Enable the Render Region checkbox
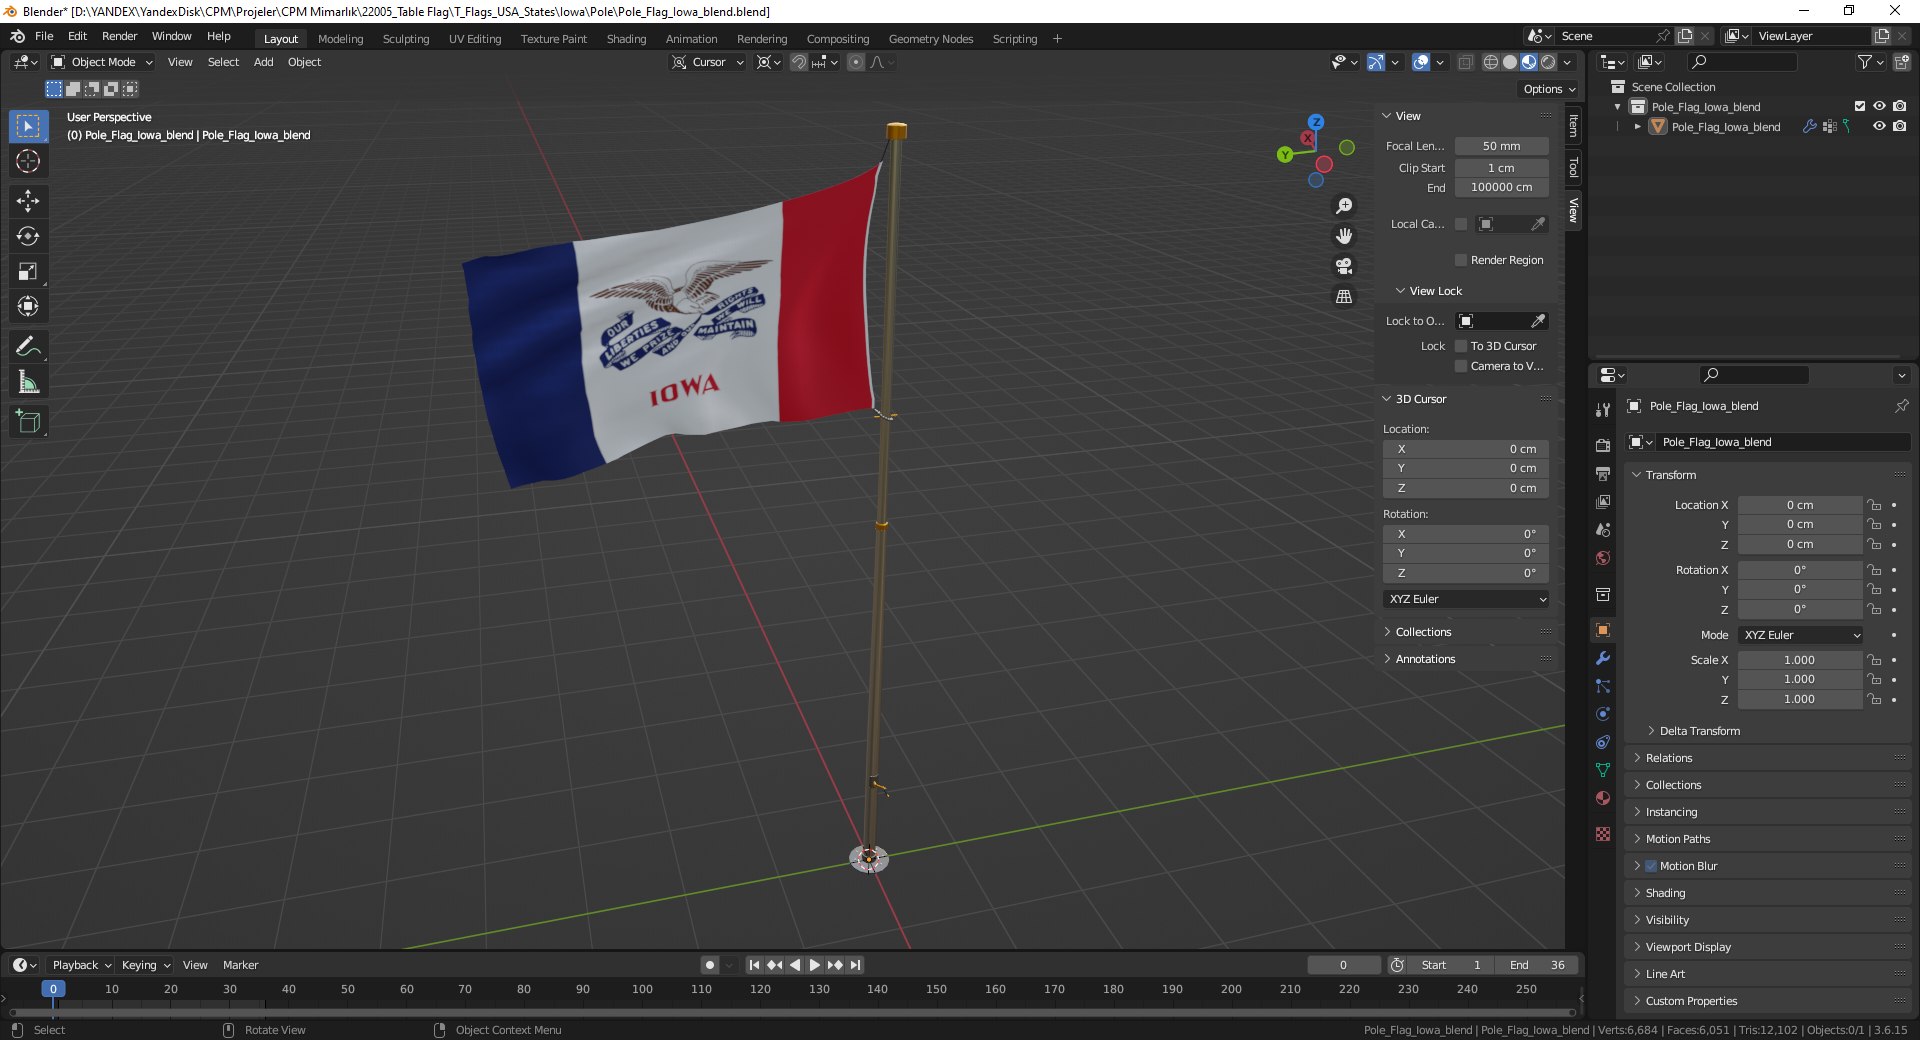Image resolution: width=1920 pixels, height=1040 pixels. (1461, 260)
